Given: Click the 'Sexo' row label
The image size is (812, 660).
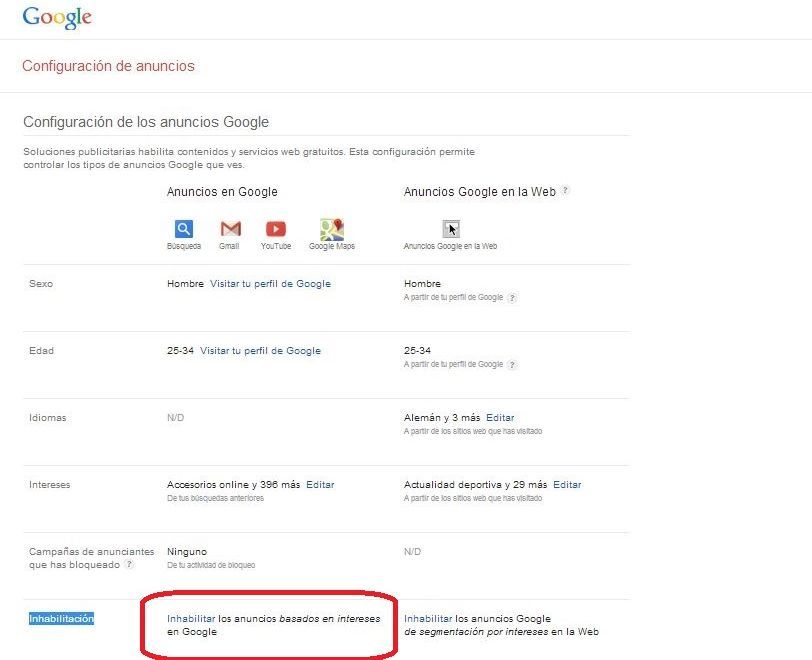Looking at the screenshot, I should coord(41,284).
